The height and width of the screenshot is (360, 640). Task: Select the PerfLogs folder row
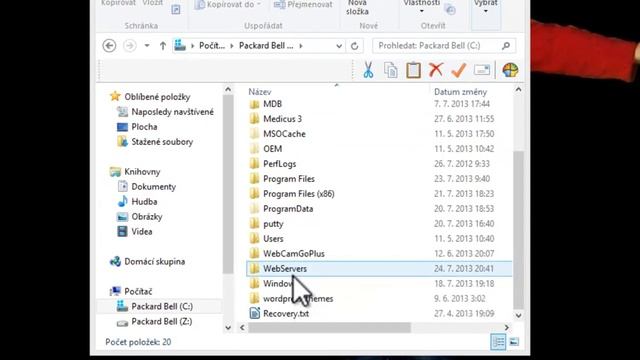[380, 164]
